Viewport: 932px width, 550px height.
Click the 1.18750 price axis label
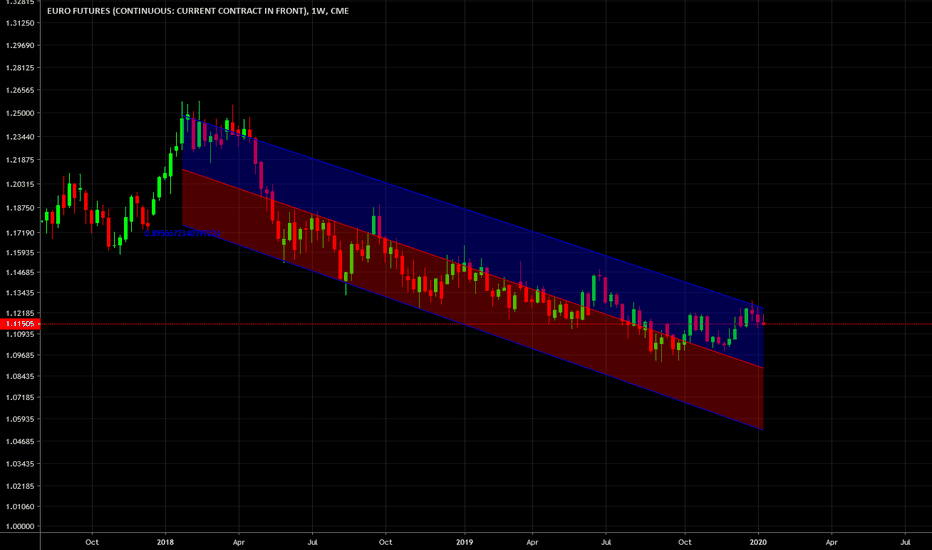20,208
